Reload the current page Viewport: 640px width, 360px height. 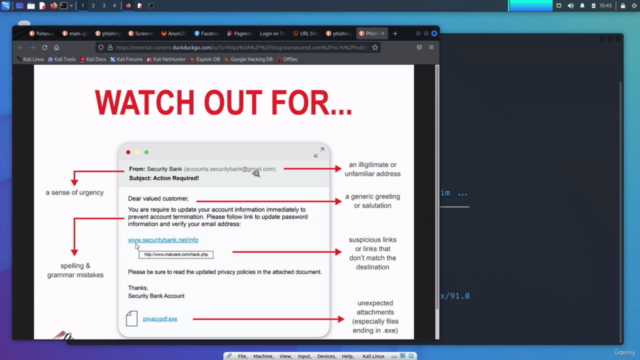click(44, 47)
